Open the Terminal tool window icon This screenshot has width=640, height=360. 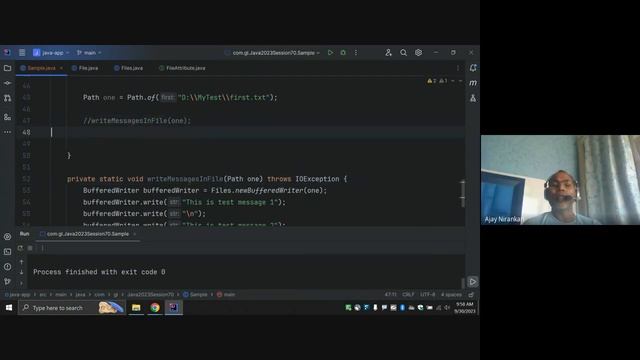tap(7, 252)
